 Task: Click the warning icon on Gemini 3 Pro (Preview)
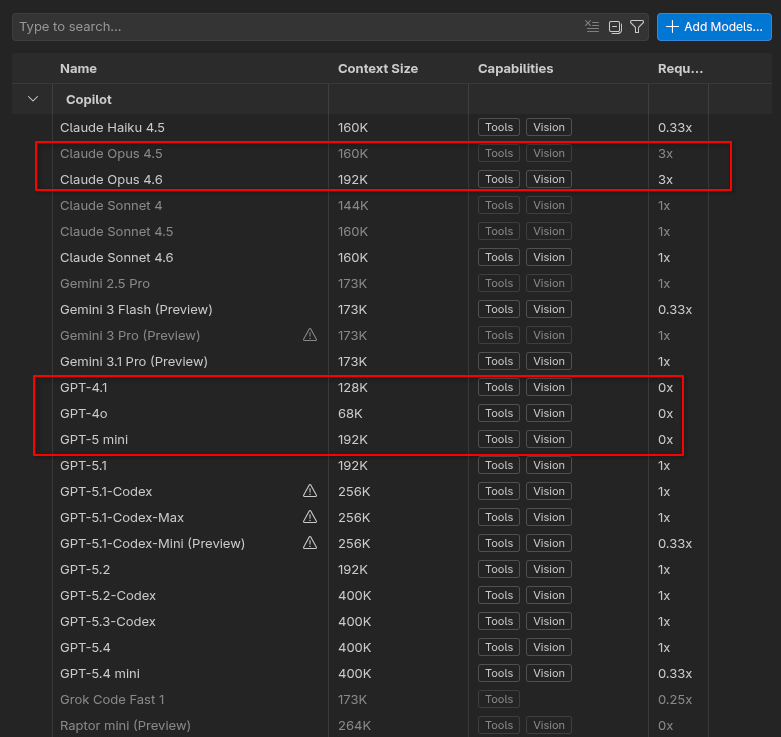point(310,335)
